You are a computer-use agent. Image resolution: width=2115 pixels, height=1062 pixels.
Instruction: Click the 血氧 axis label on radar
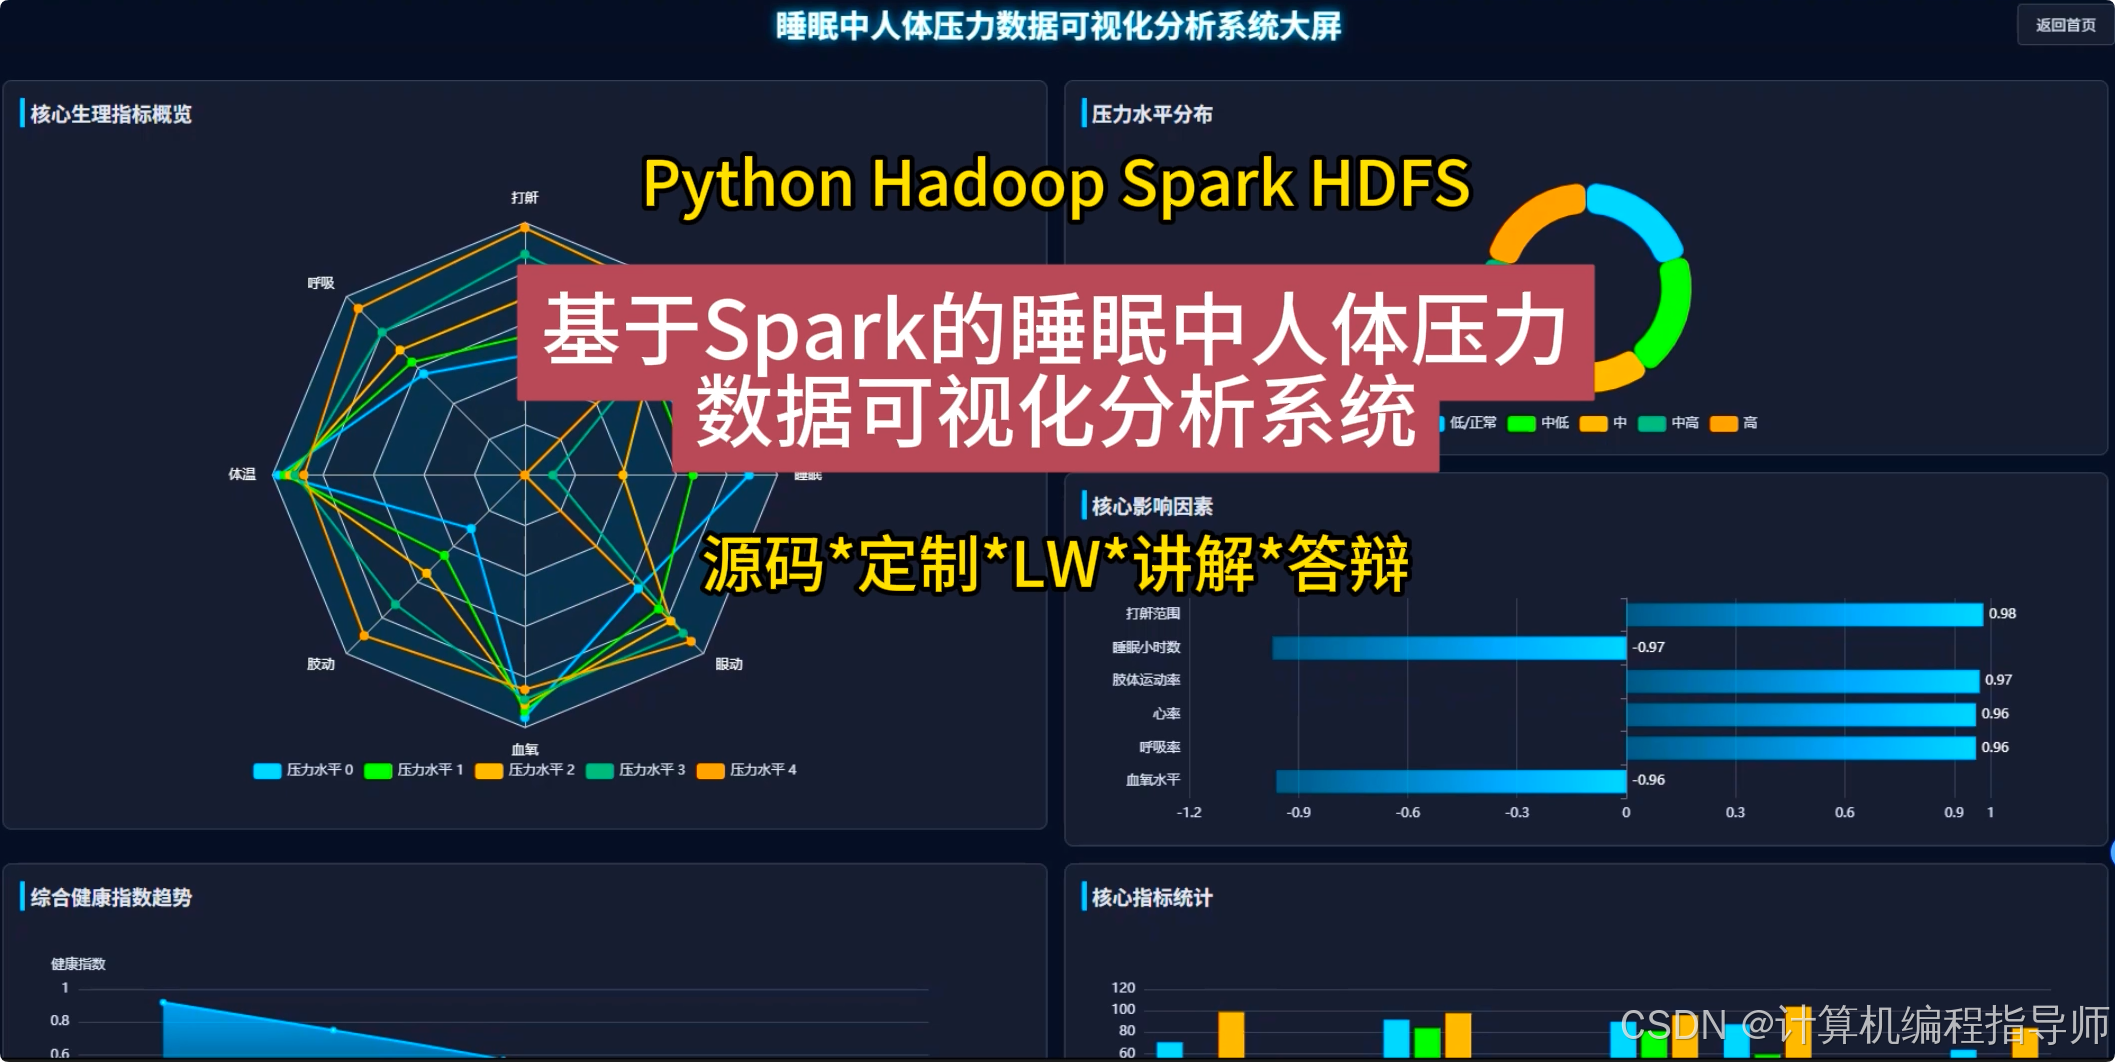tap(525, 749)
